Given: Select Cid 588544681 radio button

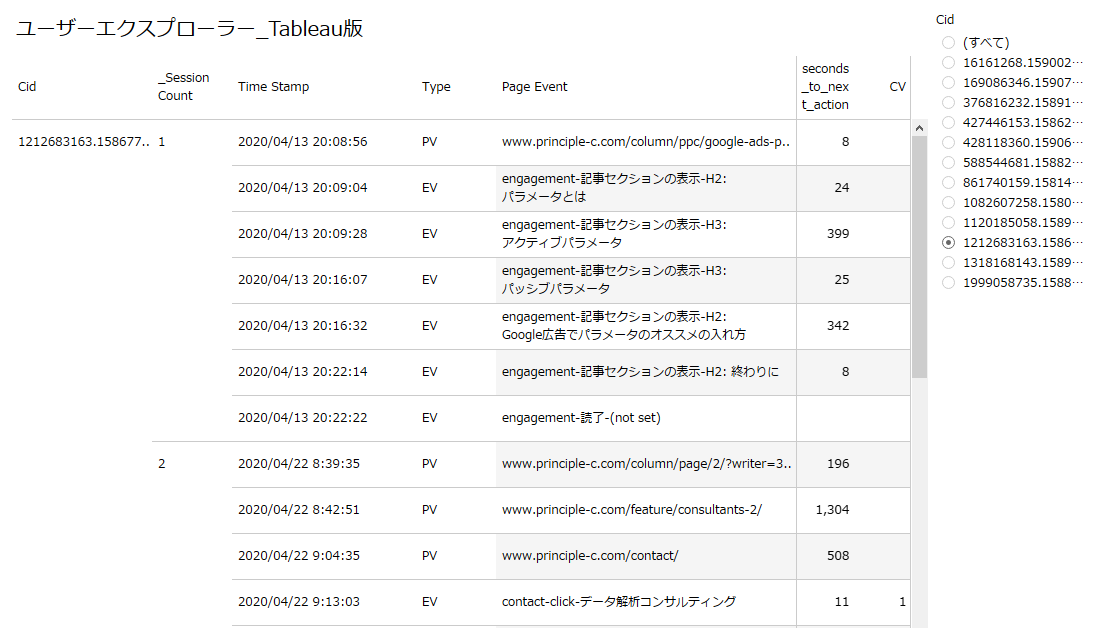Looking at the screenshot, I should point(948,163).
